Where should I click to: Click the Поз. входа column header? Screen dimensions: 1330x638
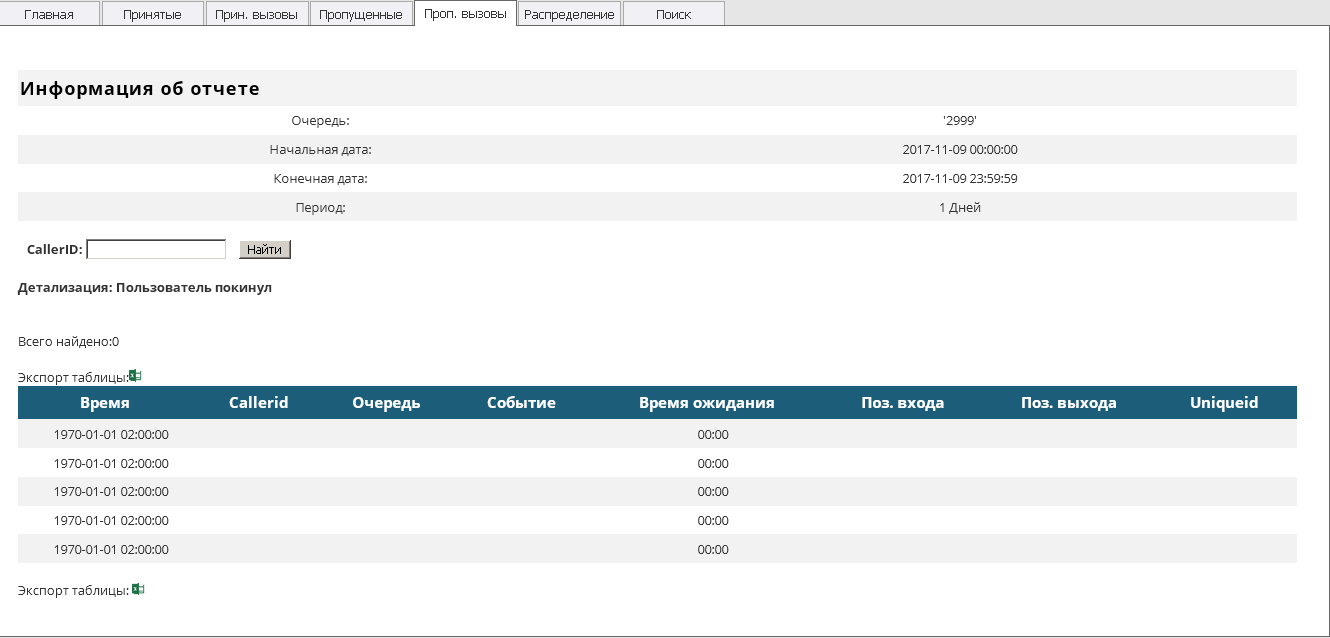902,403
